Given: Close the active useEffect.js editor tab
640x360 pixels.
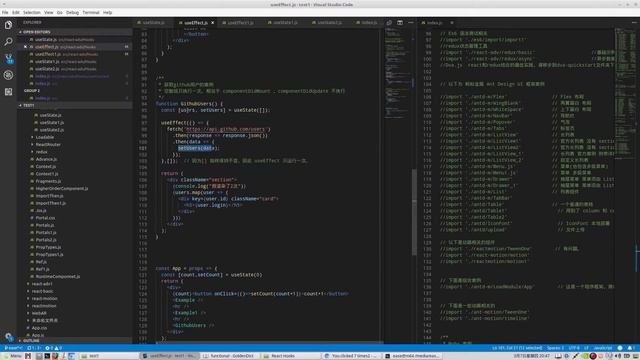Looking at the screenshot, I should pos(213,23).
